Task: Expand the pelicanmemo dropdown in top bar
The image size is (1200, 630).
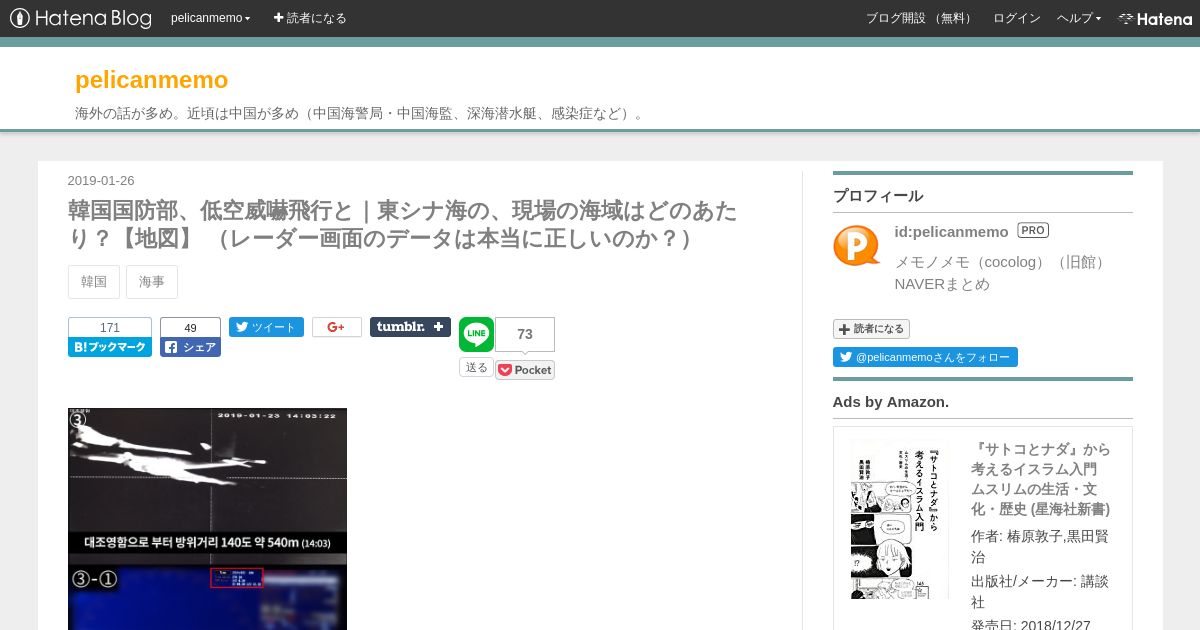Action: 211,18
